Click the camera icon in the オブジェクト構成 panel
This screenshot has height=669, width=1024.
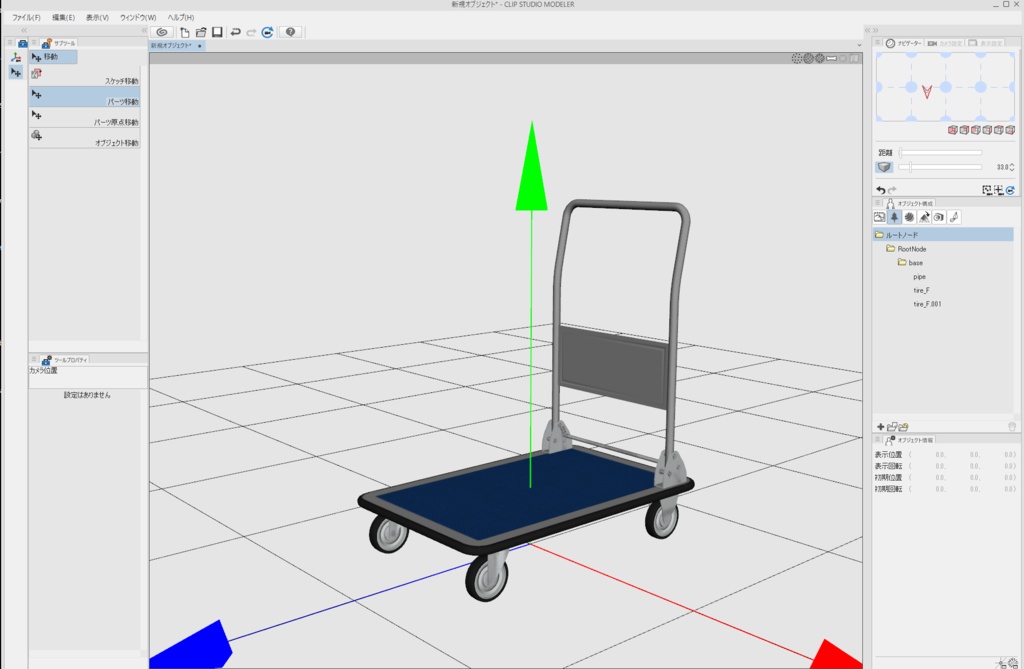pos(938,217)
